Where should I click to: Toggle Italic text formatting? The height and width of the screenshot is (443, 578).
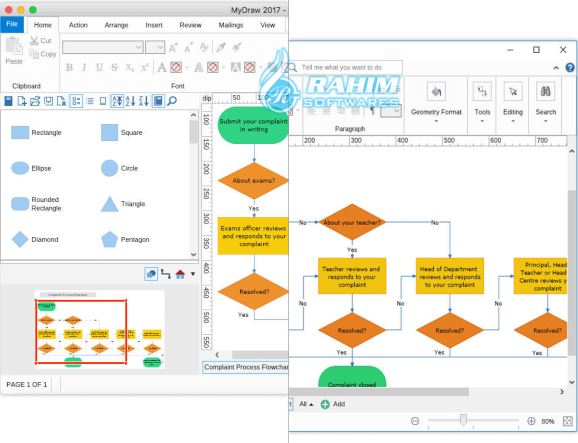pyautogui.click(x=84, y=67)
